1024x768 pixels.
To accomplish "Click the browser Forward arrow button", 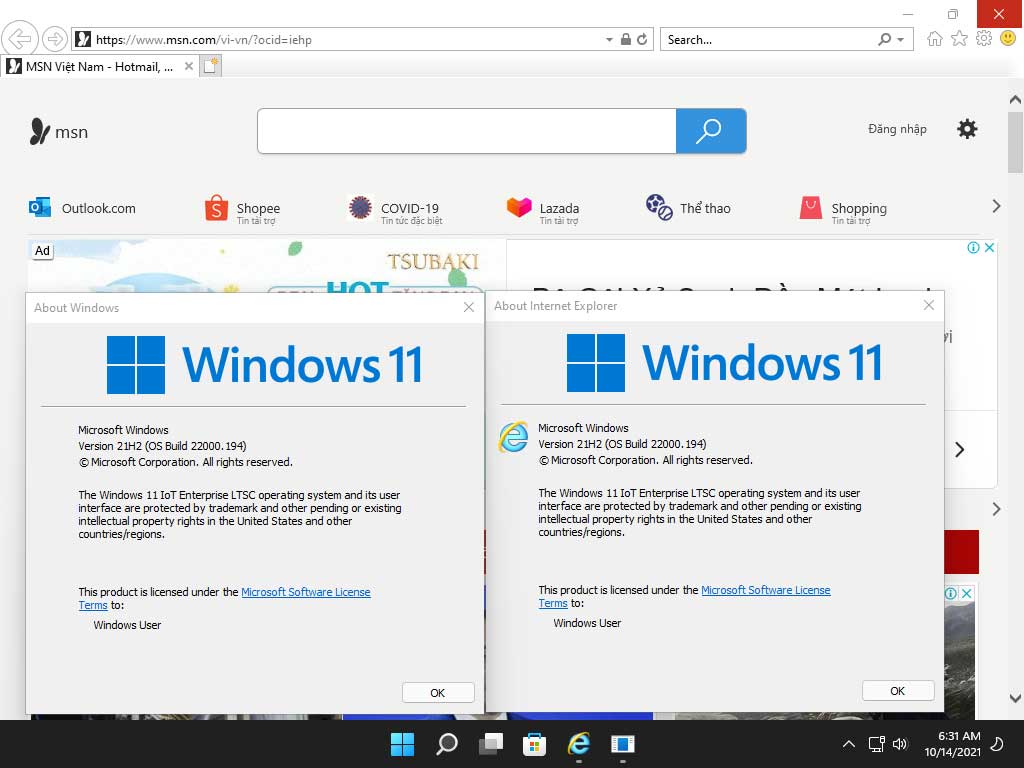I will [55, 39].
